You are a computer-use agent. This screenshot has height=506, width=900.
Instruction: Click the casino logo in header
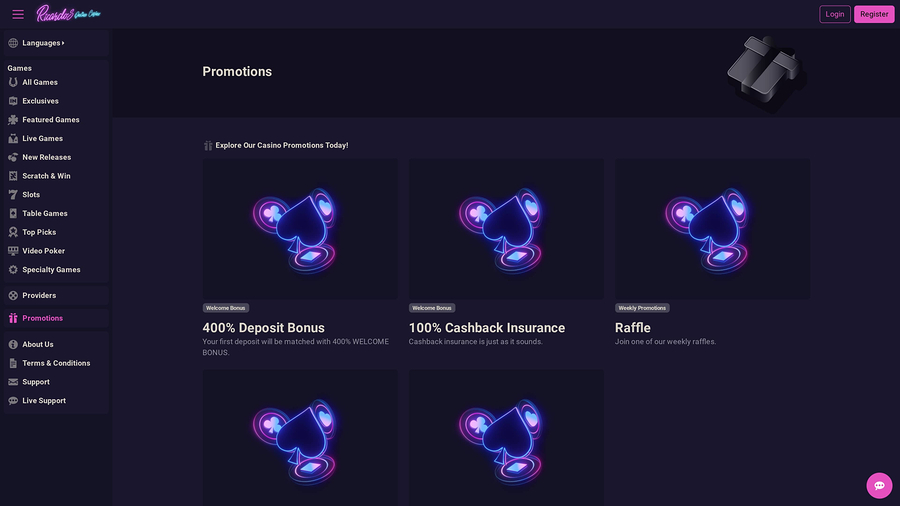pyautogui.click(x=68, y=14)
